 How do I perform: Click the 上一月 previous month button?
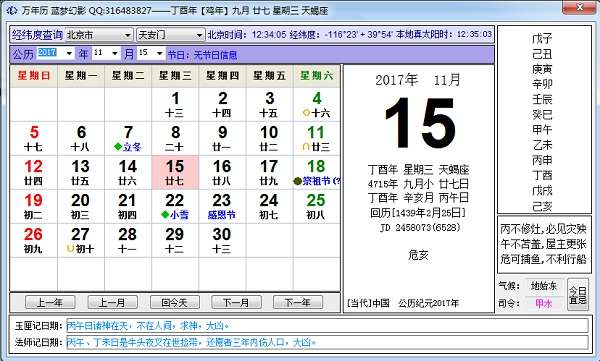[112, 302]
